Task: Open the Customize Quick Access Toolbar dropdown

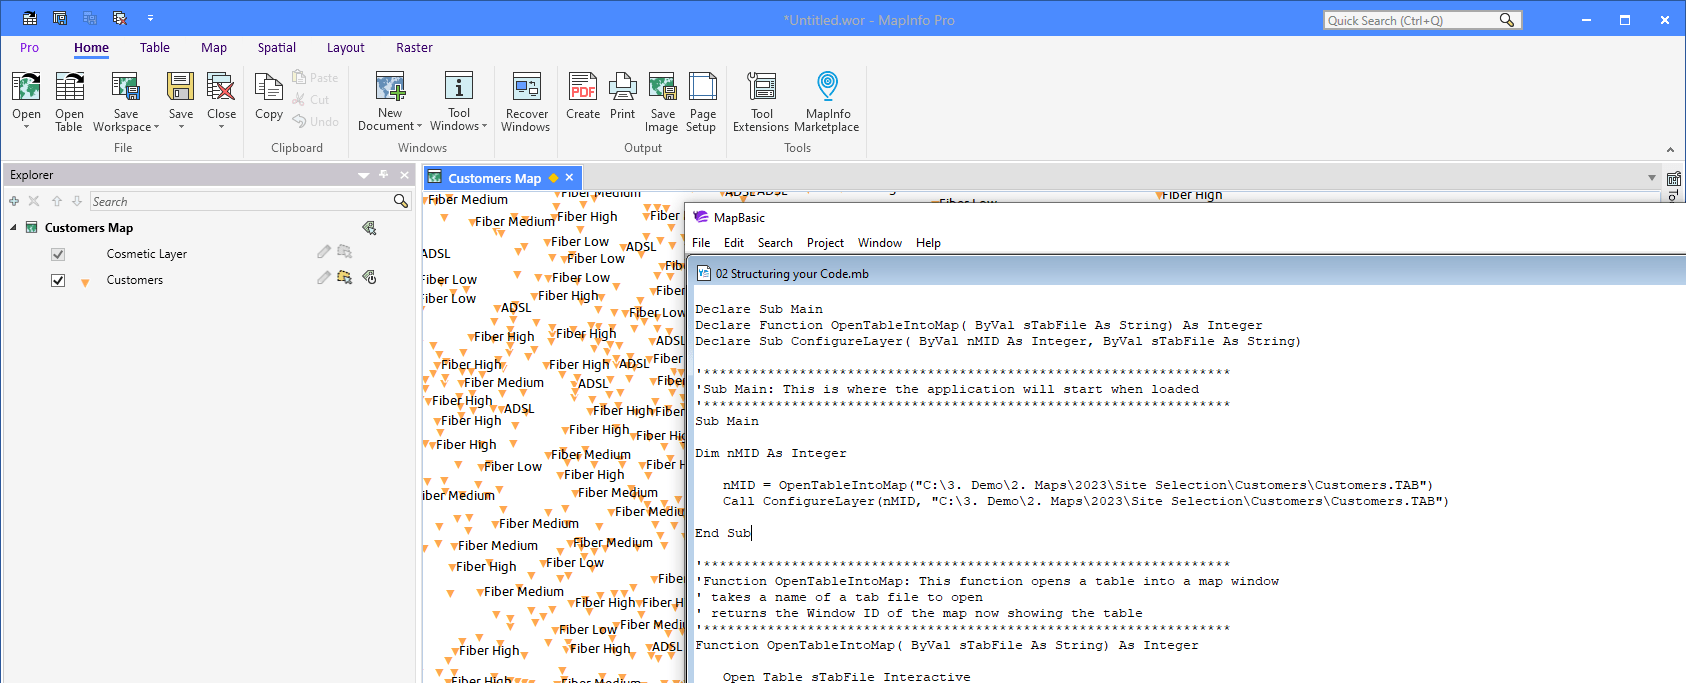Action: pyautogui.click(x=150, y=19)
